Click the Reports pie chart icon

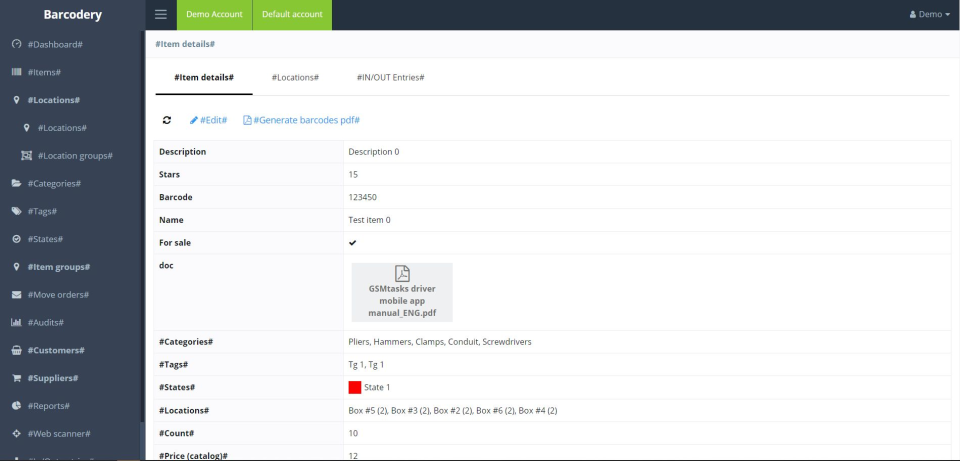coord(17,406)
